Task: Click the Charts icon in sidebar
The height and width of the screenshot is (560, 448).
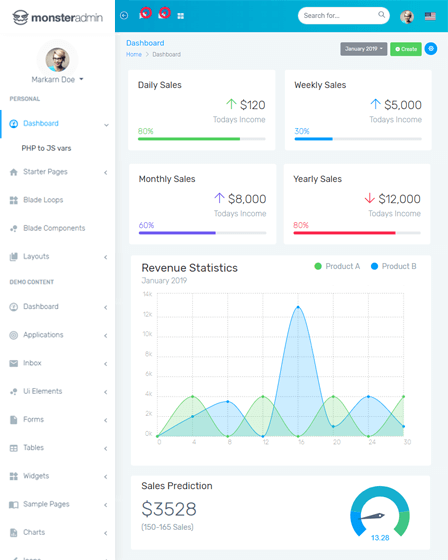Action: pos(14,532)
